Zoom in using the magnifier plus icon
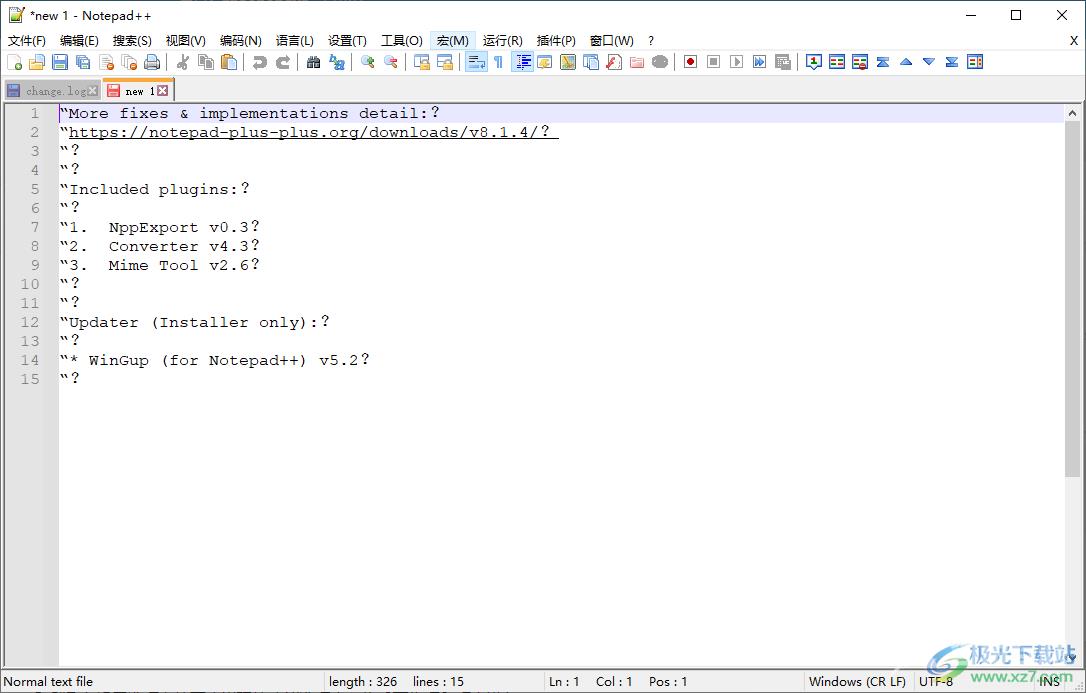The height and width of the screenshot is (693, 1086). (x=368, y=62)
